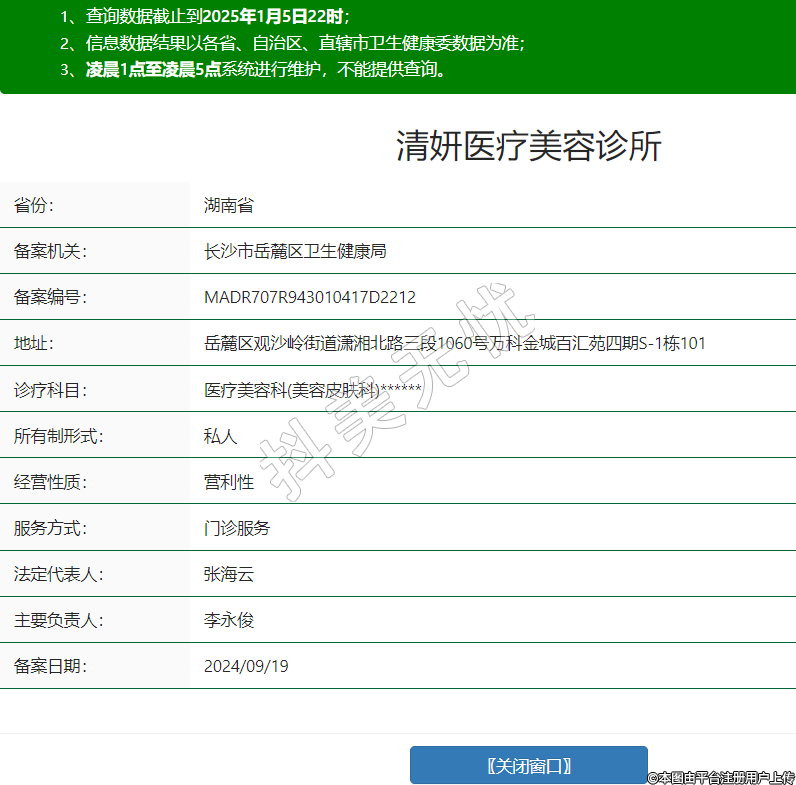
Task: Click the 清妍医疗美容诊所 clinic title
Action: tap(528, 146)
